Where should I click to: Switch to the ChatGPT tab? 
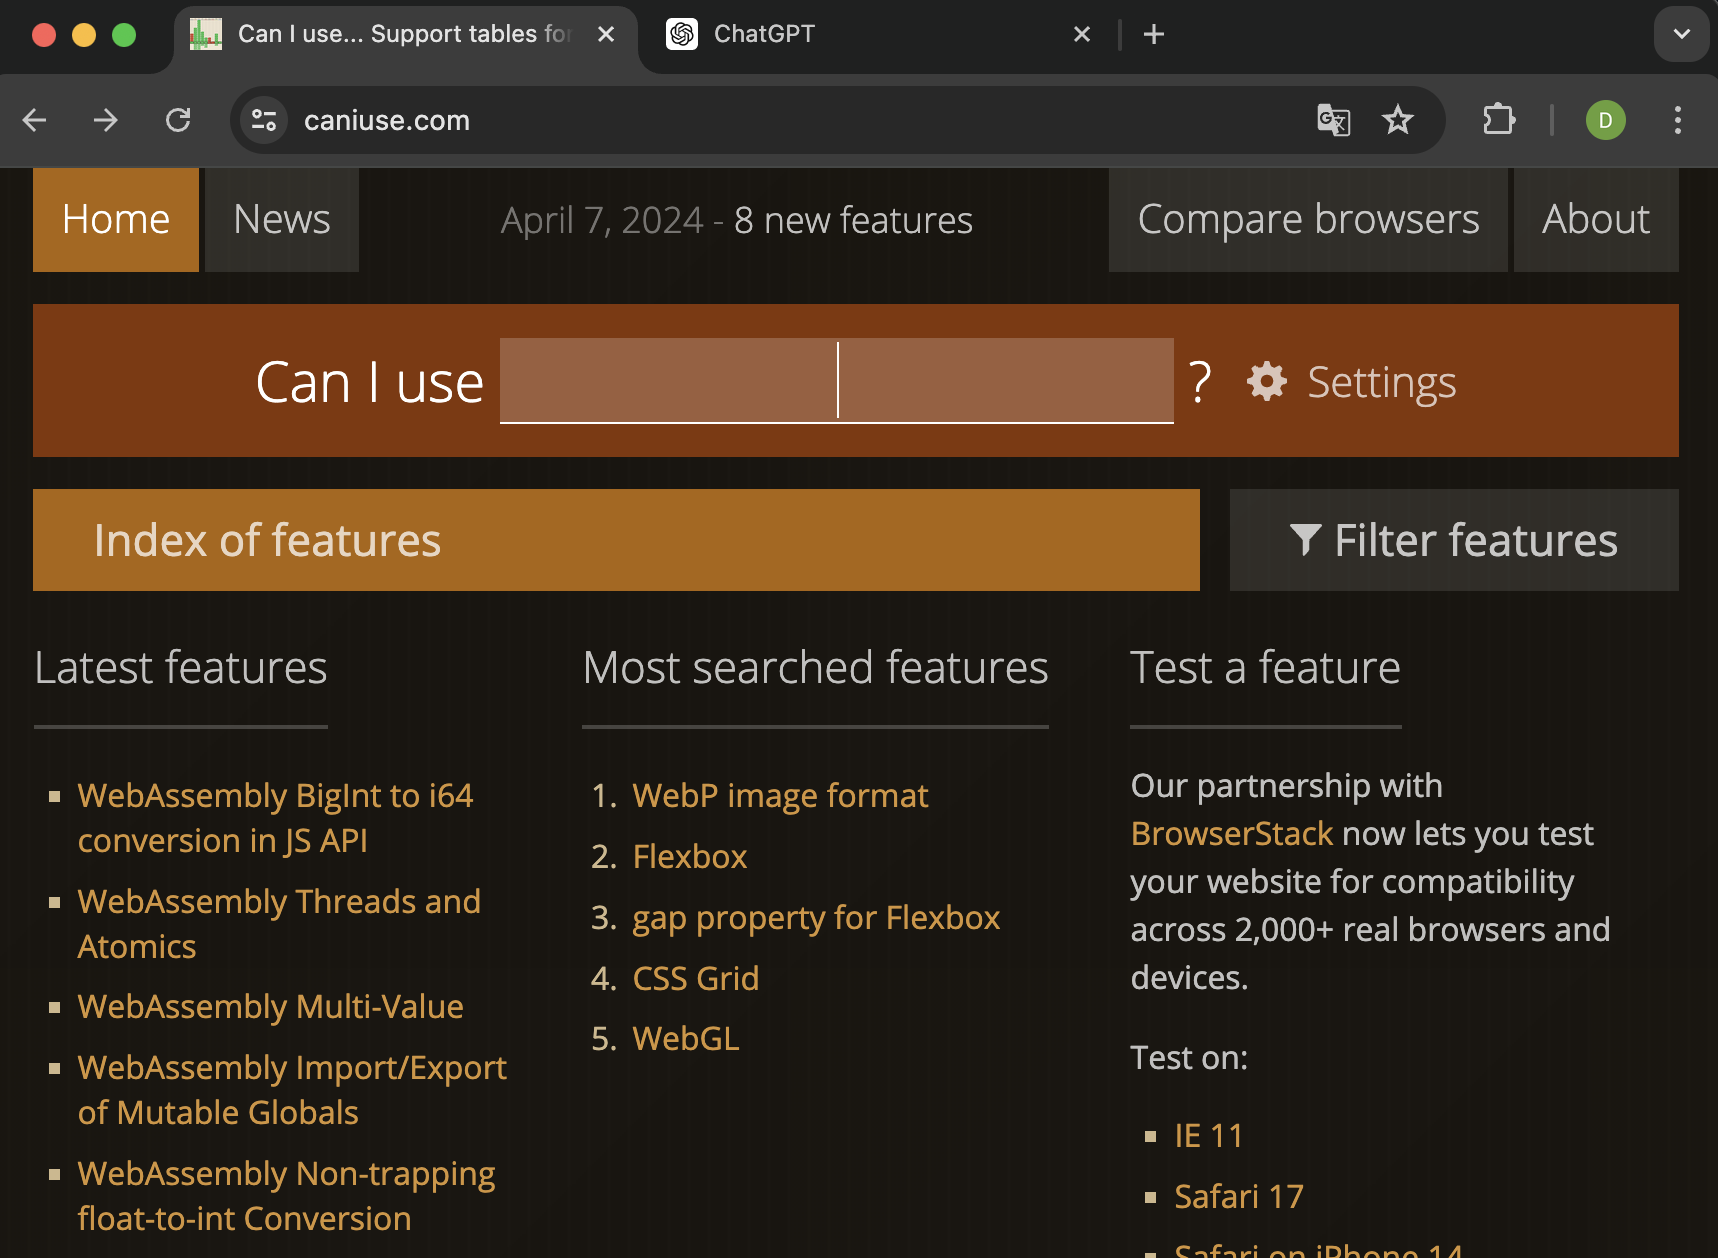880,35
